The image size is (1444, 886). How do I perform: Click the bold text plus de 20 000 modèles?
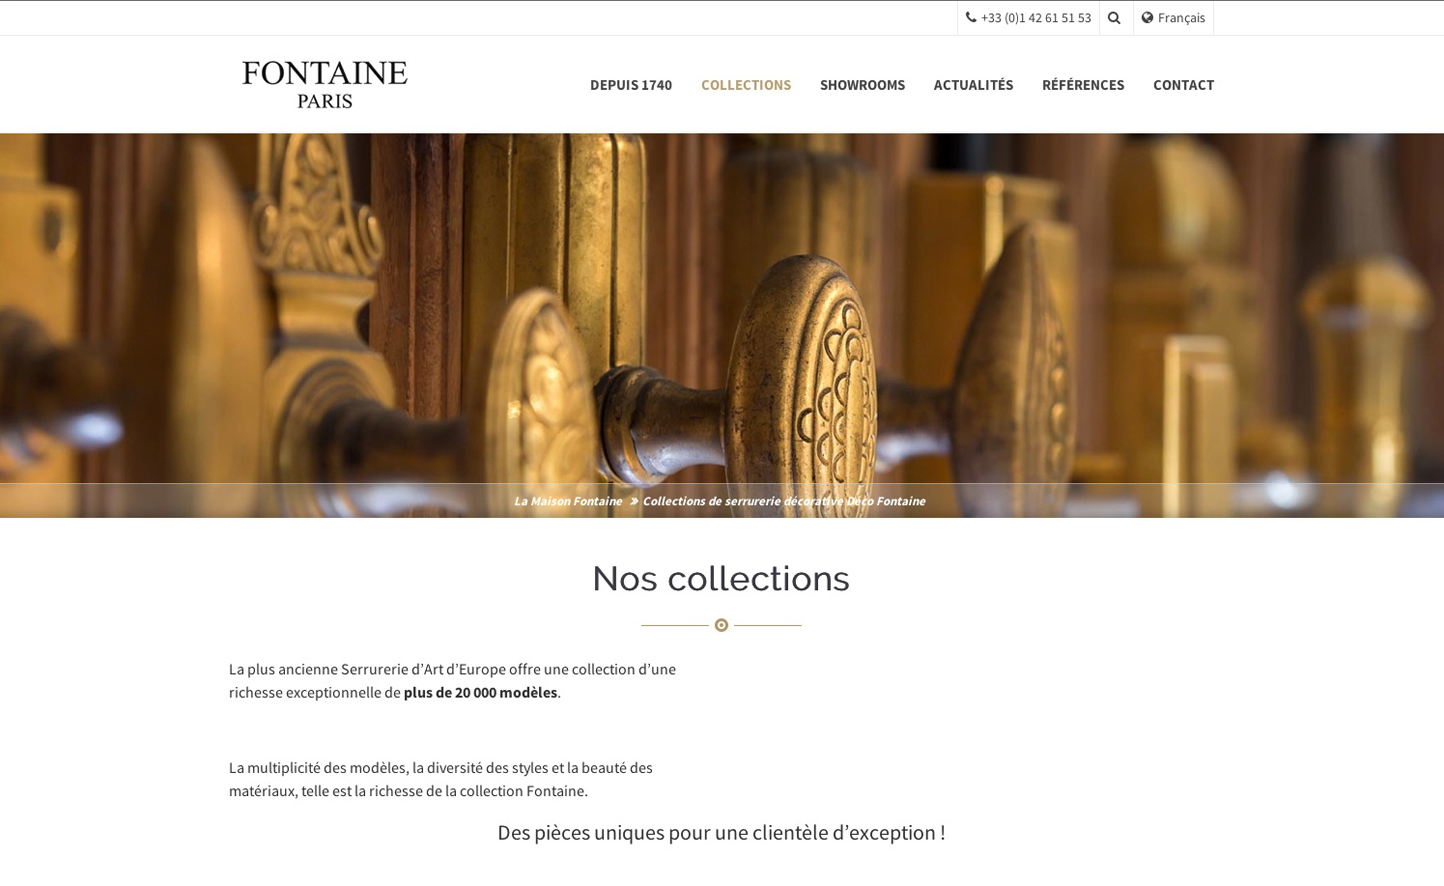pyautogui.click(x=480, y=692)
